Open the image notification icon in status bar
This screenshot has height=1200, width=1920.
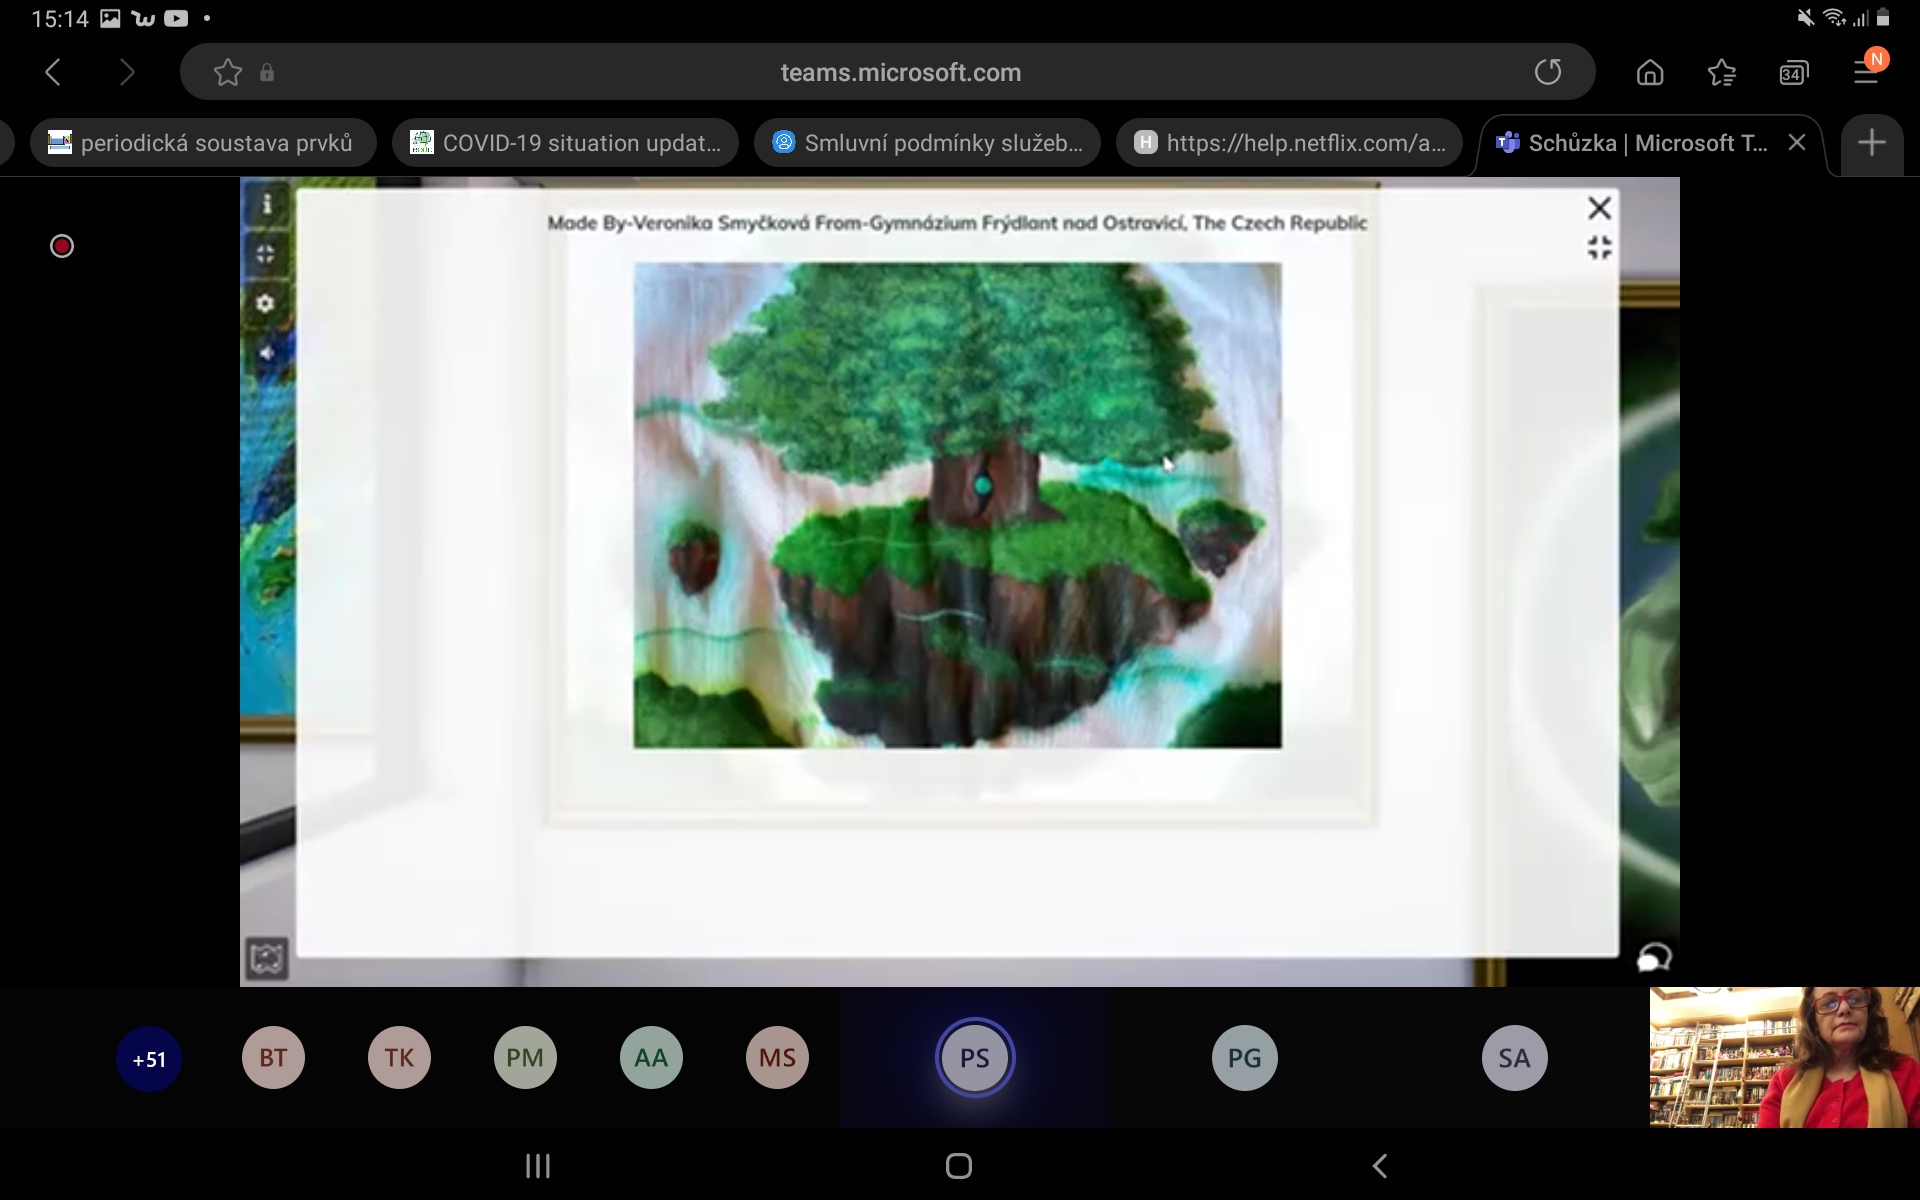[x=110, y=18]
